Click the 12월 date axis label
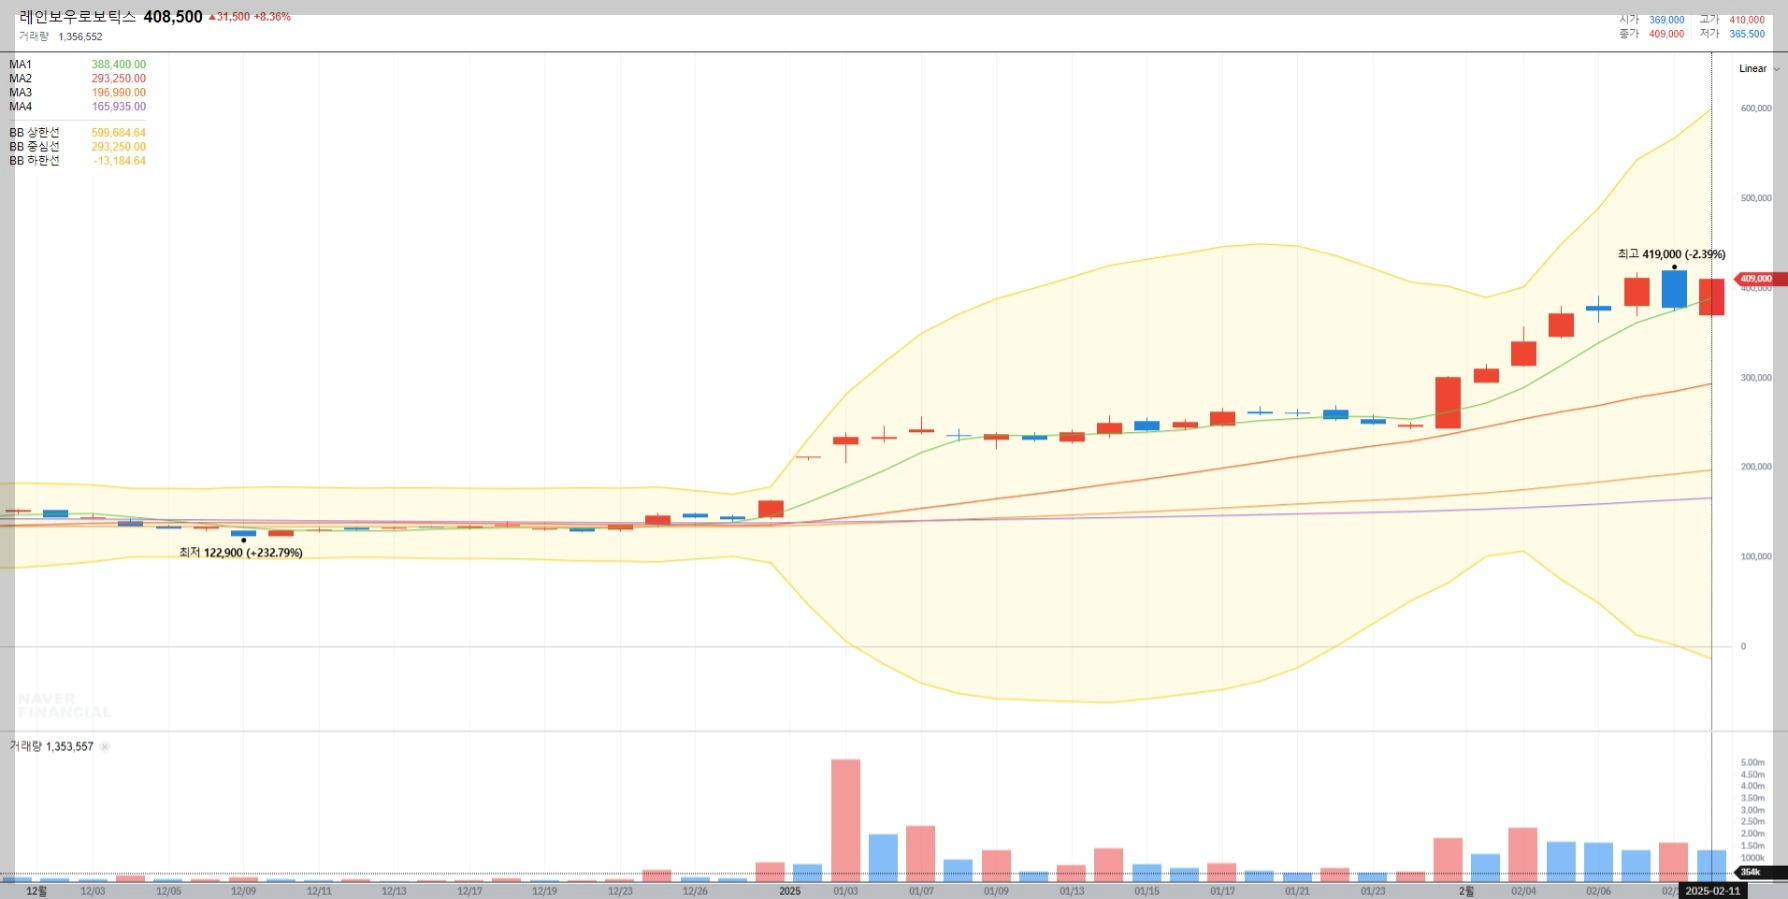The width and height of the screenshot is (1788, 899). tap(36, 891)
